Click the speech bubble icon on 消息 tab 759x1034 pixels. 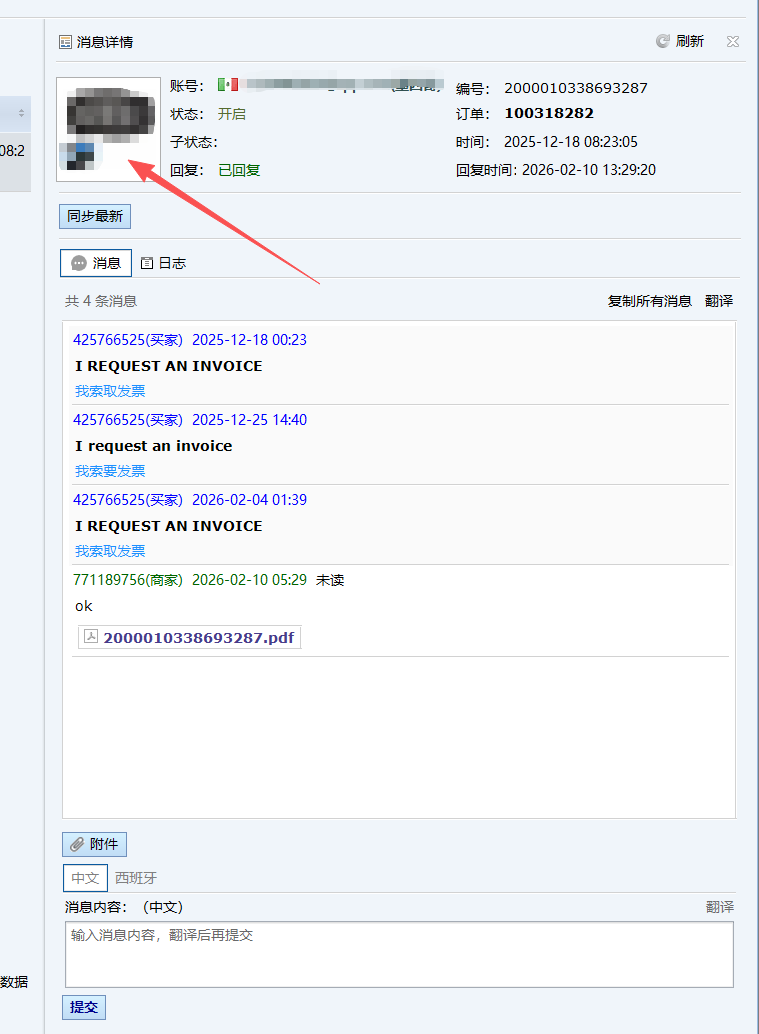click(79, 263)
